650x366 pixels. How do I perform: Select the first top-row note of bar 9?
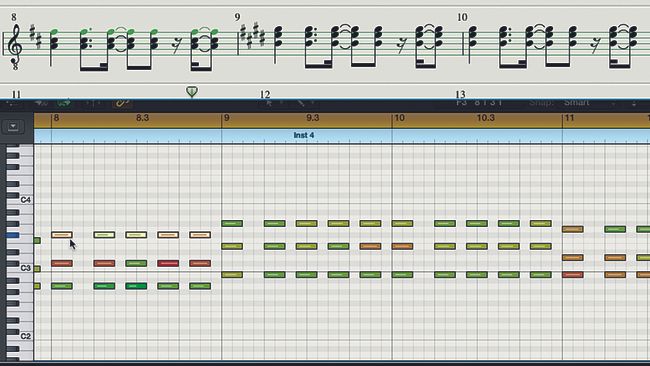coord(232,224)
